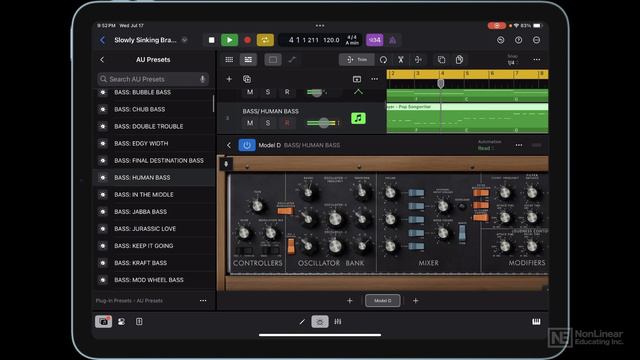The image size is (640, 360).
Task: Select the join tool icon next to scissors
Action: [x=418, y=60]
